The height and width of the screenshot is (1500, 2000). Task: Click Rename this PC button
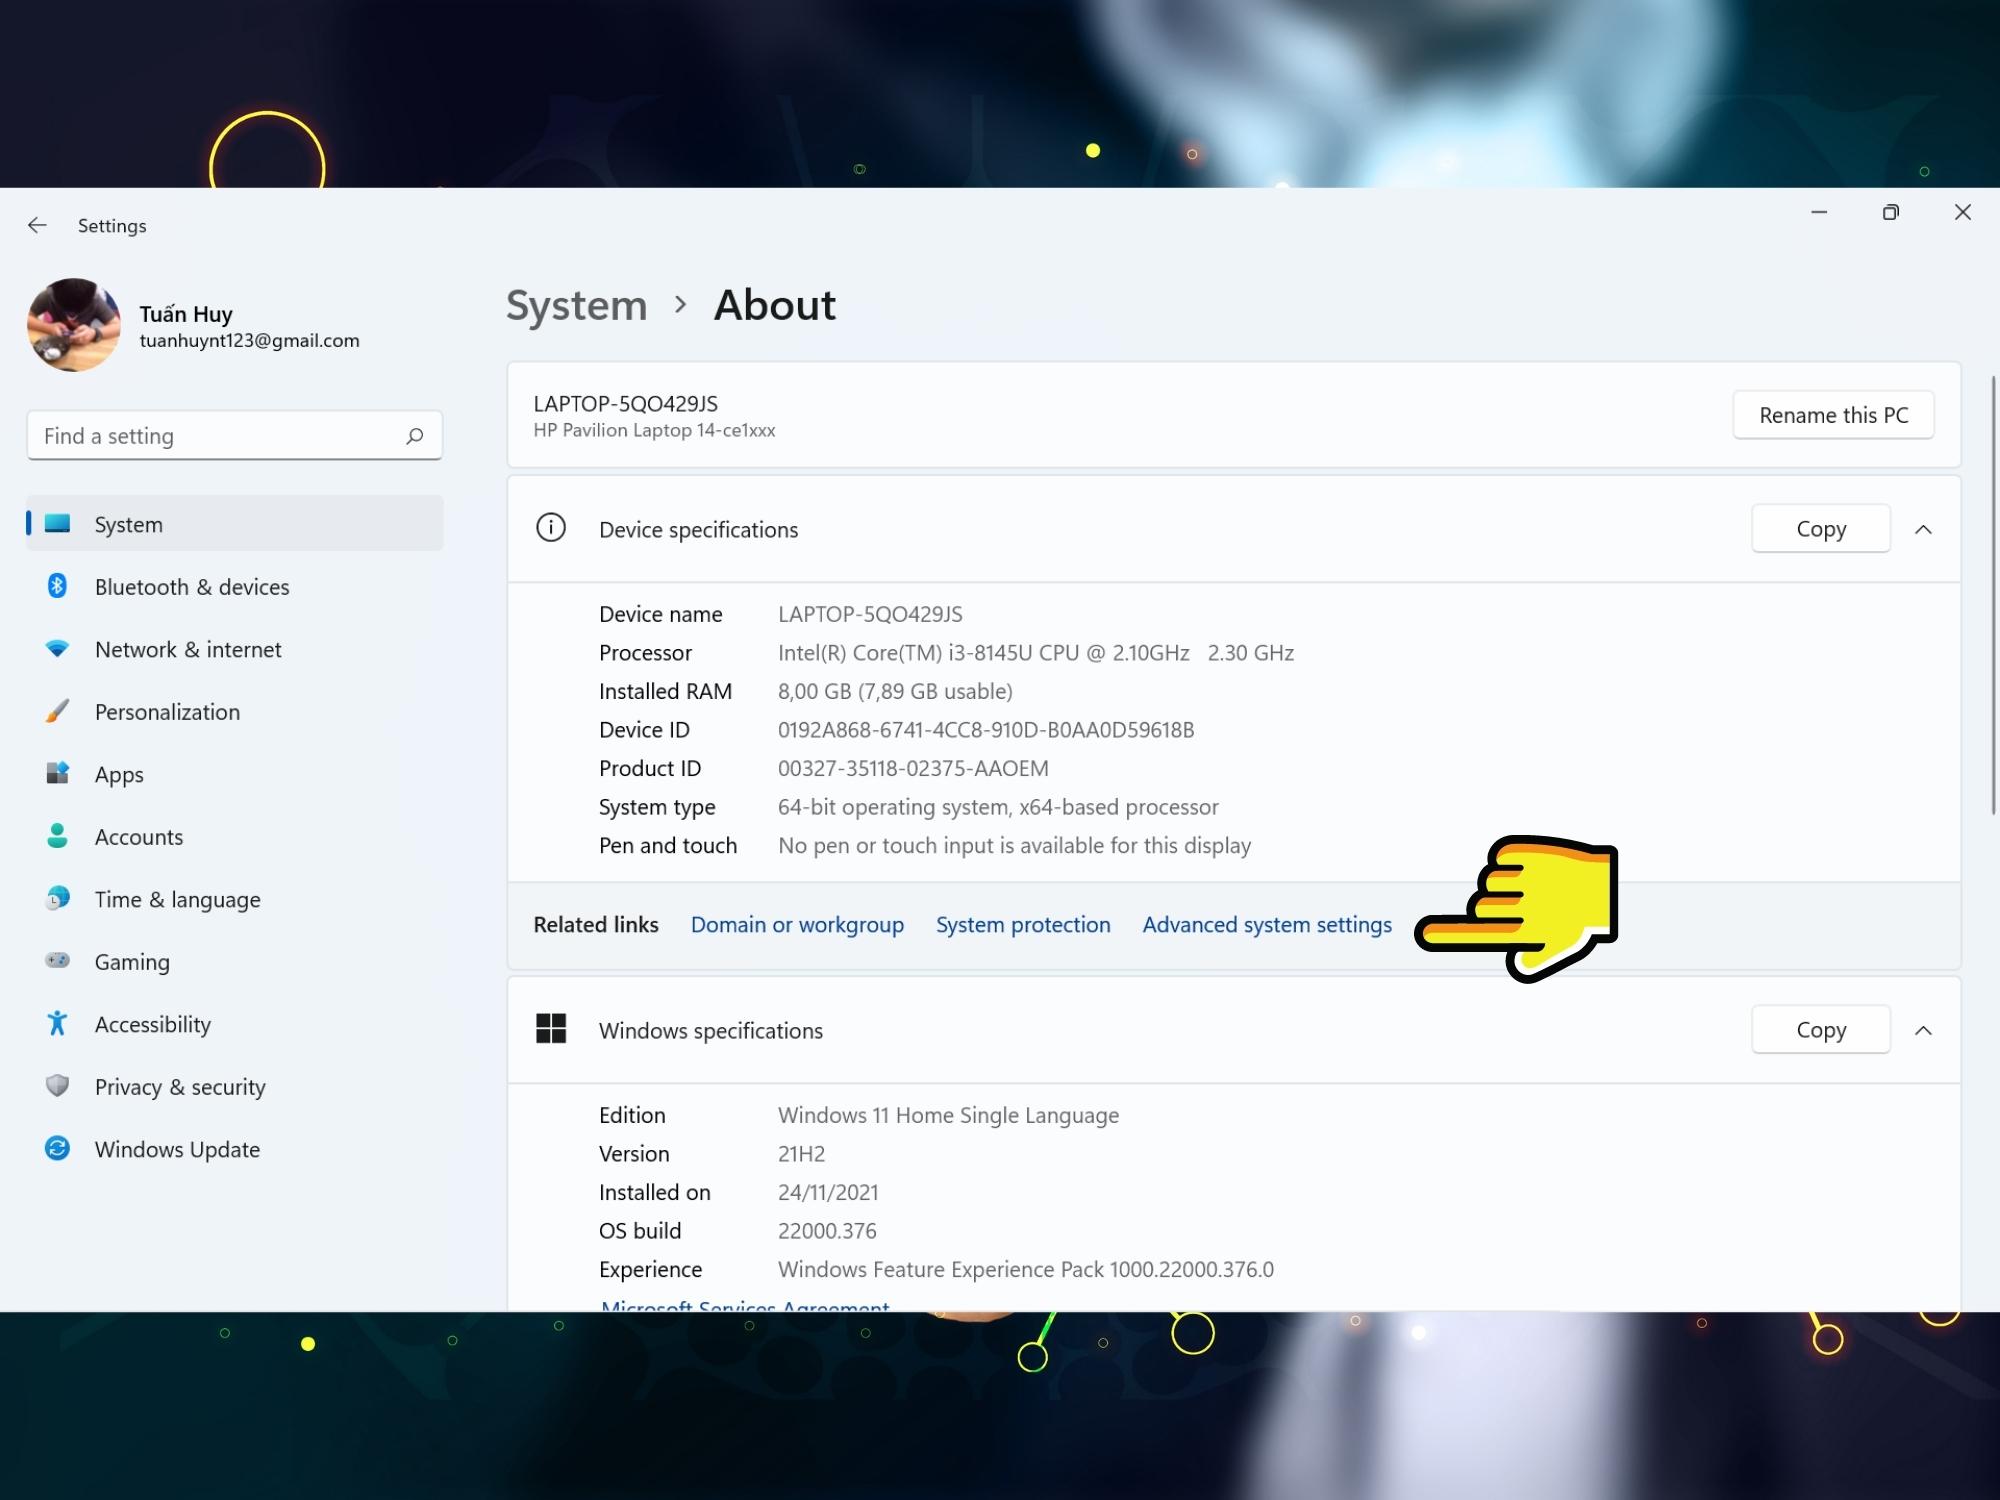pos(1833,415)
